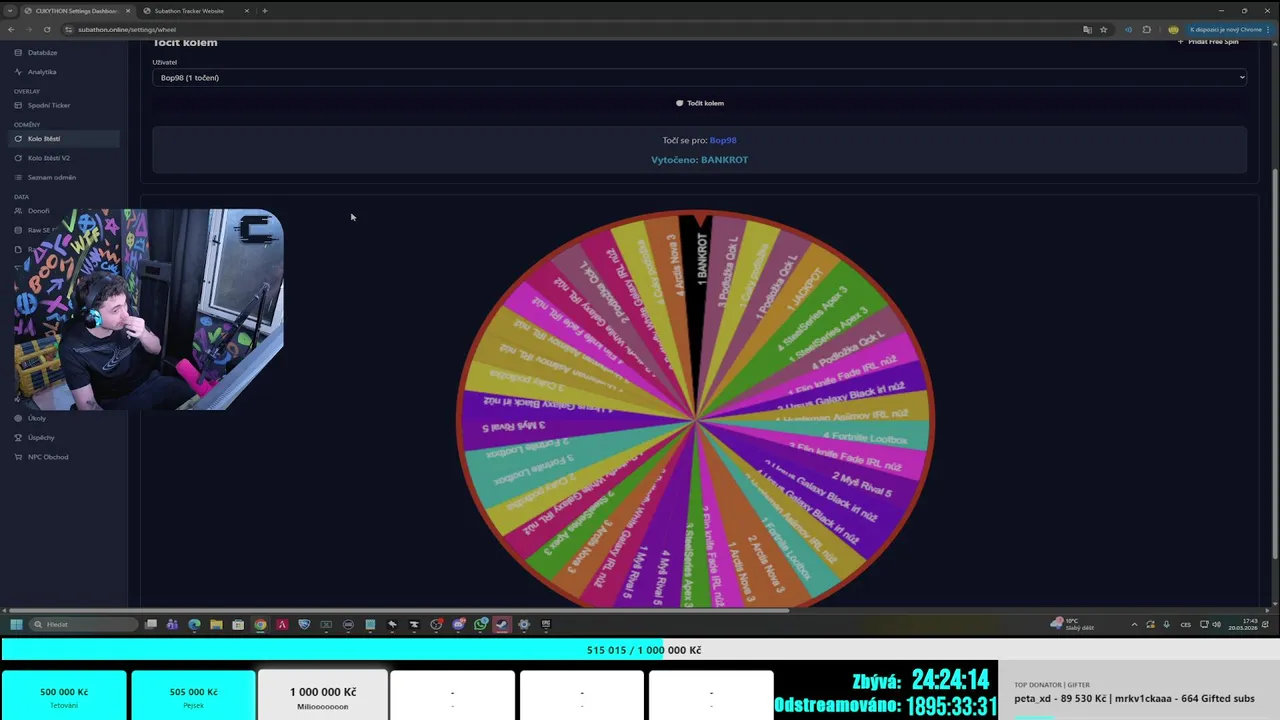Click the 505 000 Kč Pejsek goal card
The image size is (1280, 720).
[x=193, y=696]
